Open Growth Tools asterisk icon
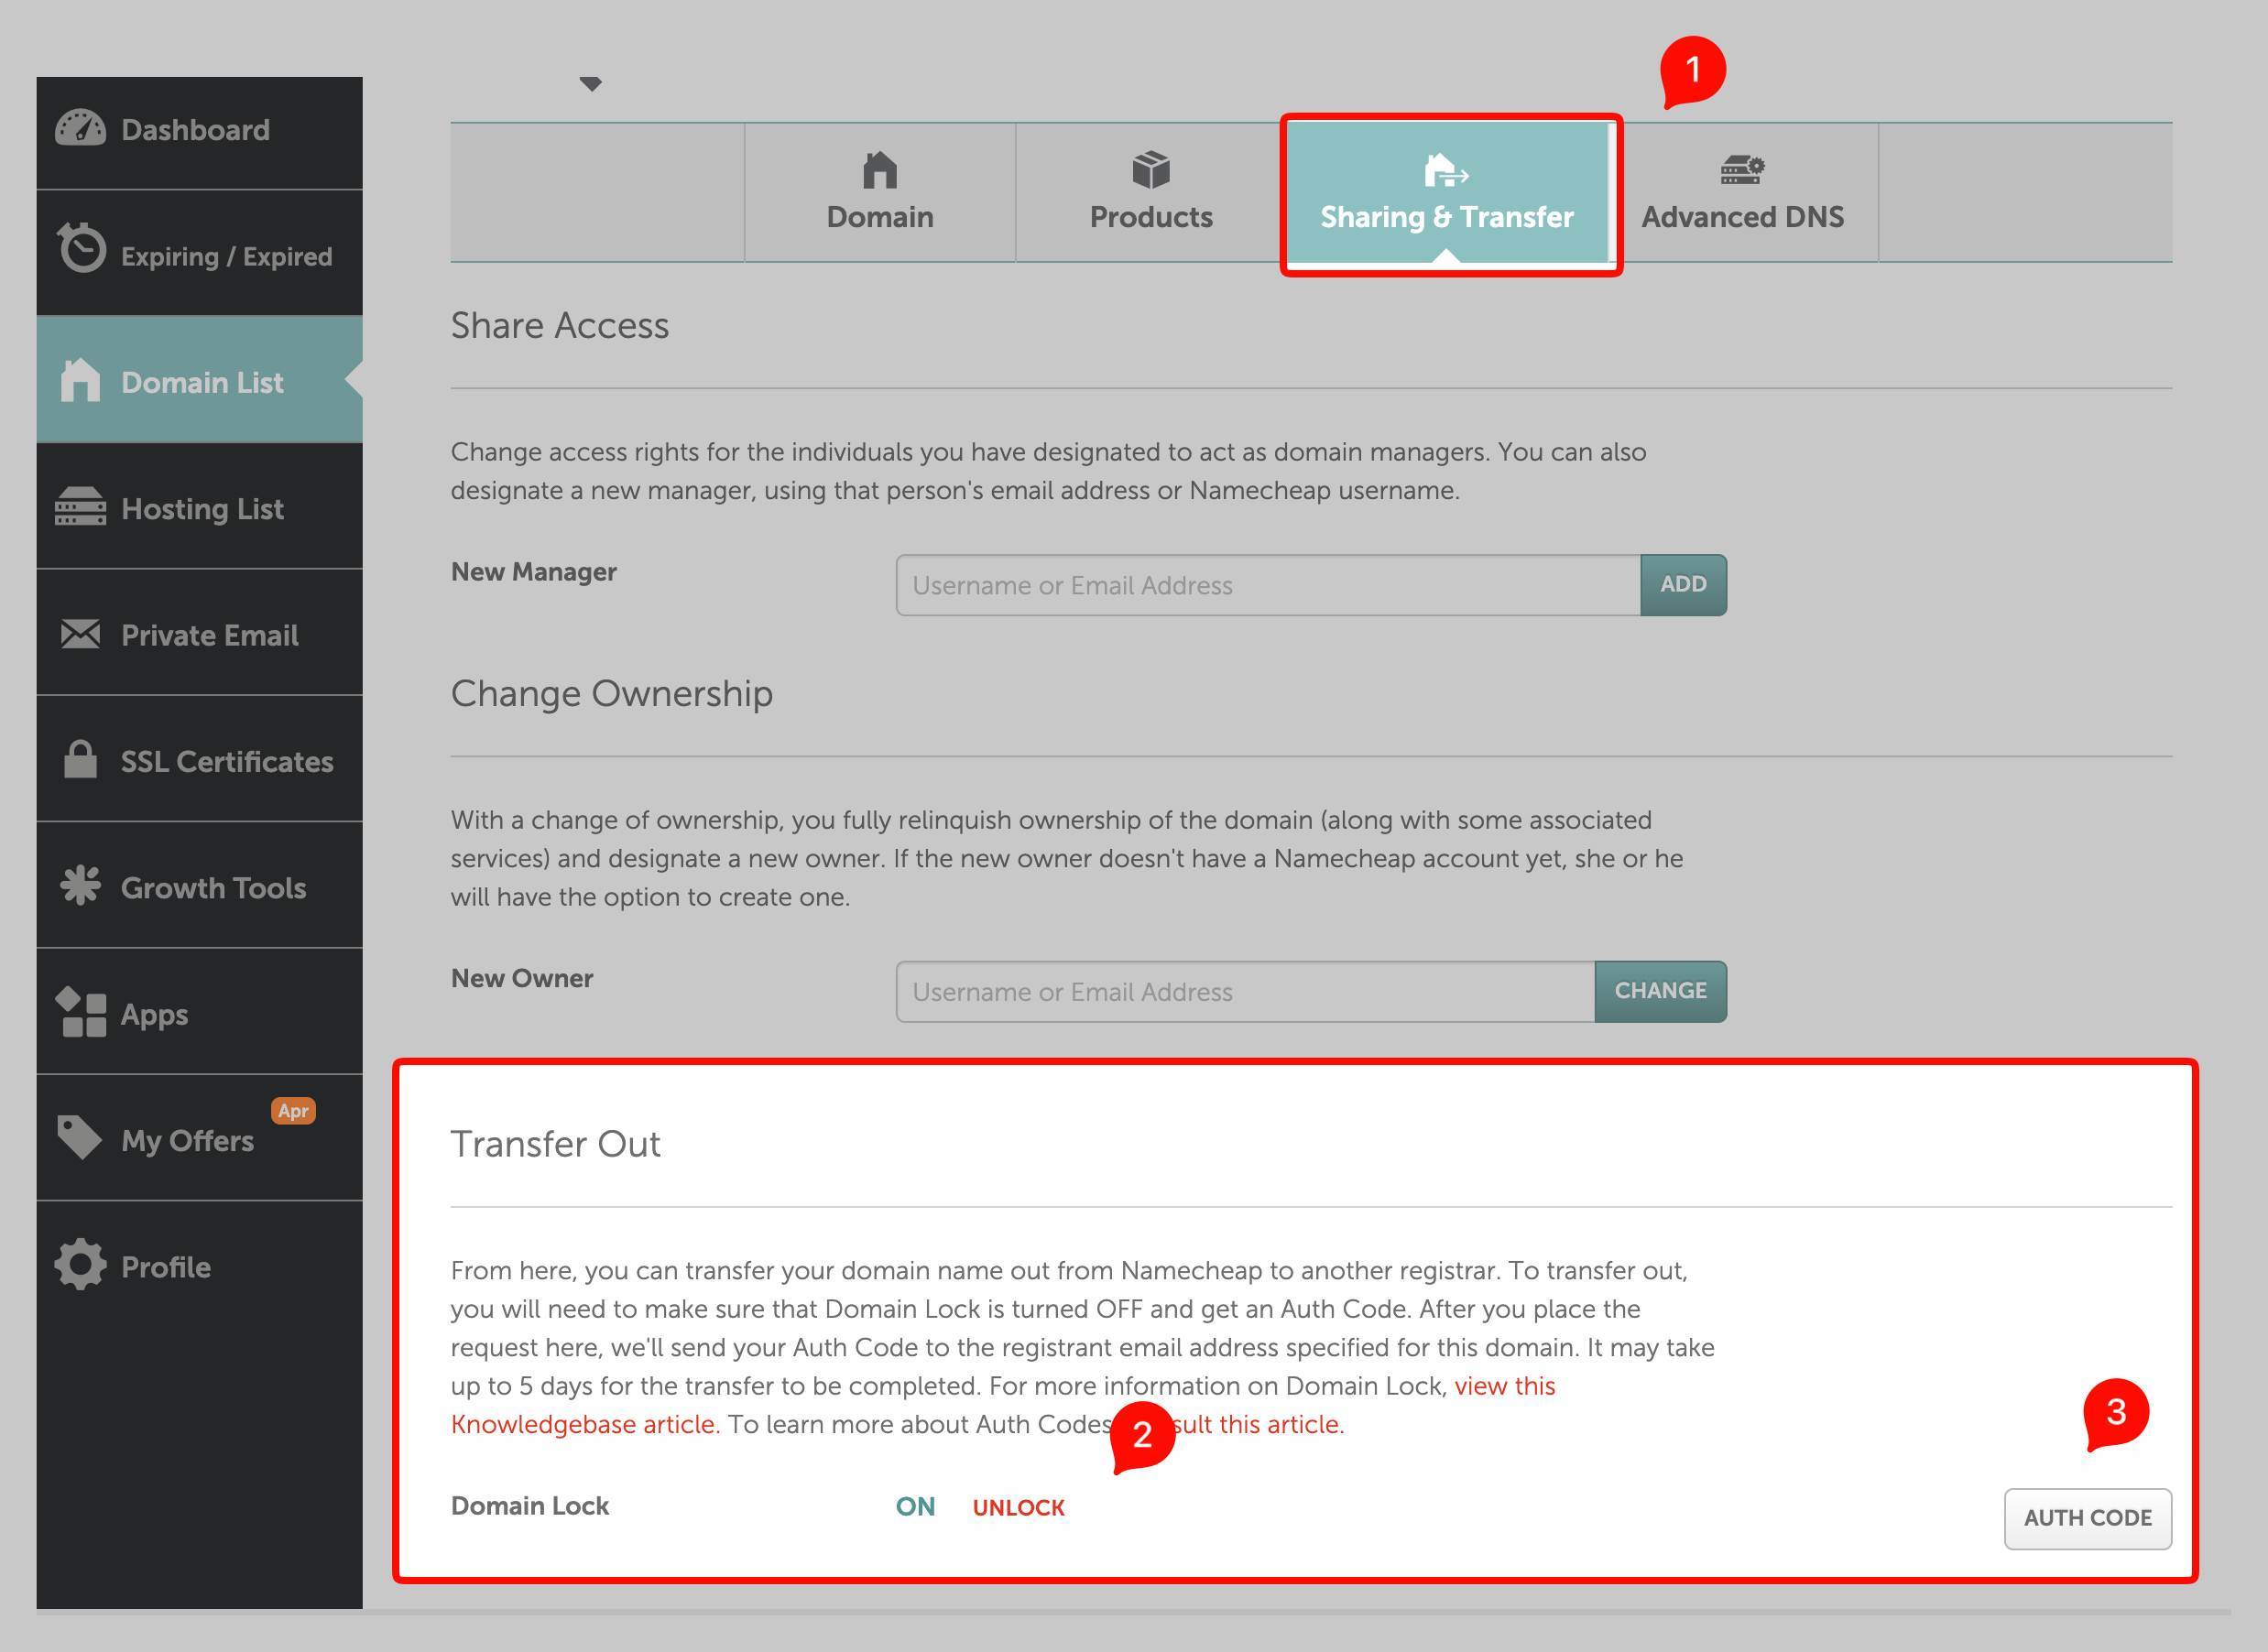2268x1652 pixels. point(80,886)
